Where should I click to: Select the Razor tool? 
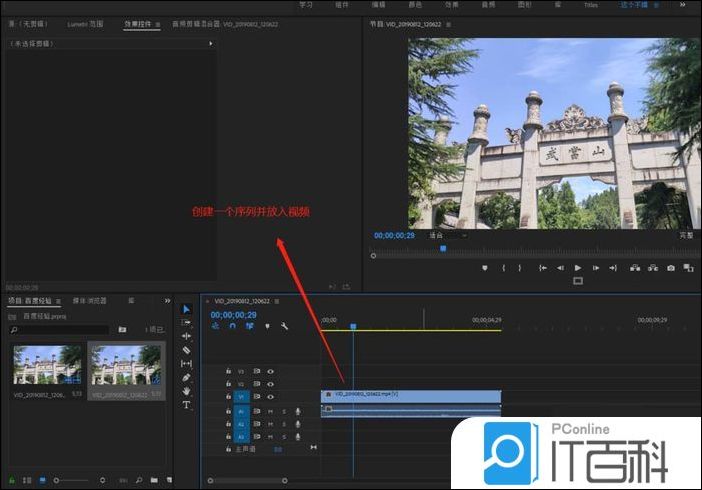(x=186, y=350)
